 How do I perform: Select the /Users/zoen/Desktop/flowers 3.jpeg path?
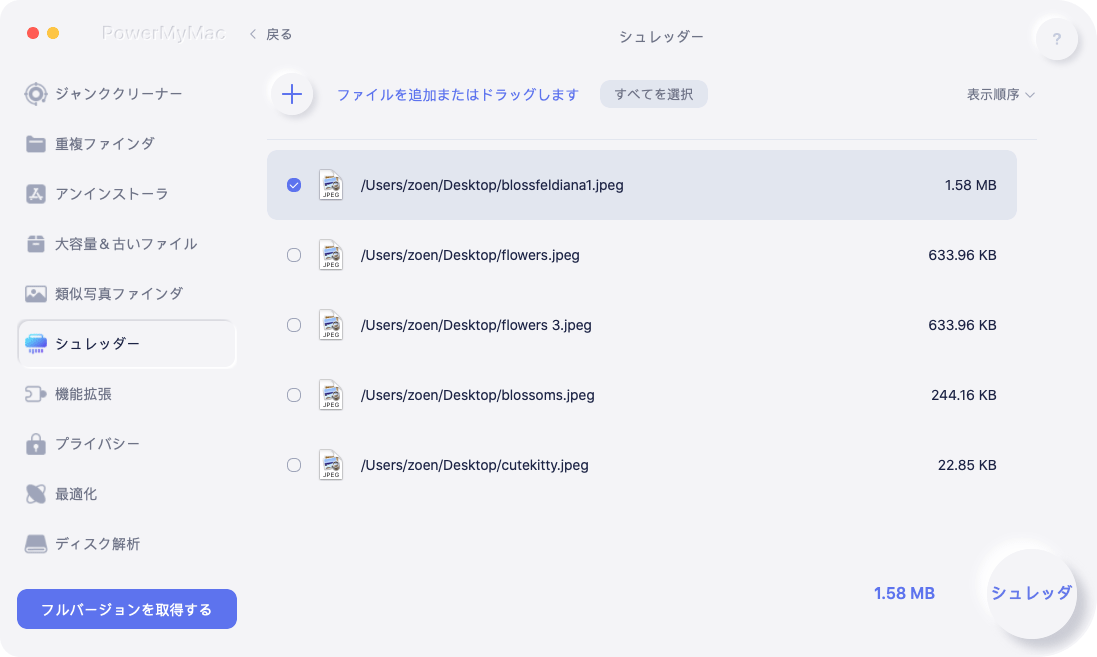coord(476,325)
